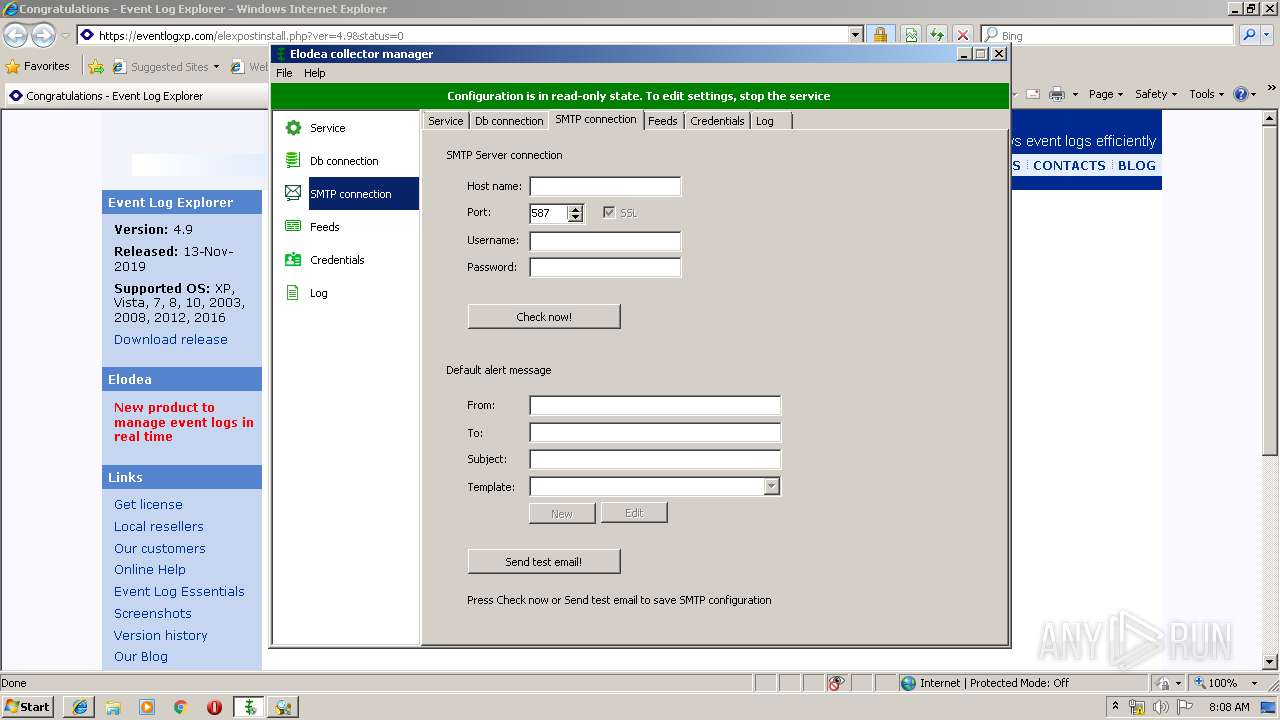Viewport: 1280px width, 720px height.
Task: Click the Internet Explorer back arrow
Action: click(16, 35)
